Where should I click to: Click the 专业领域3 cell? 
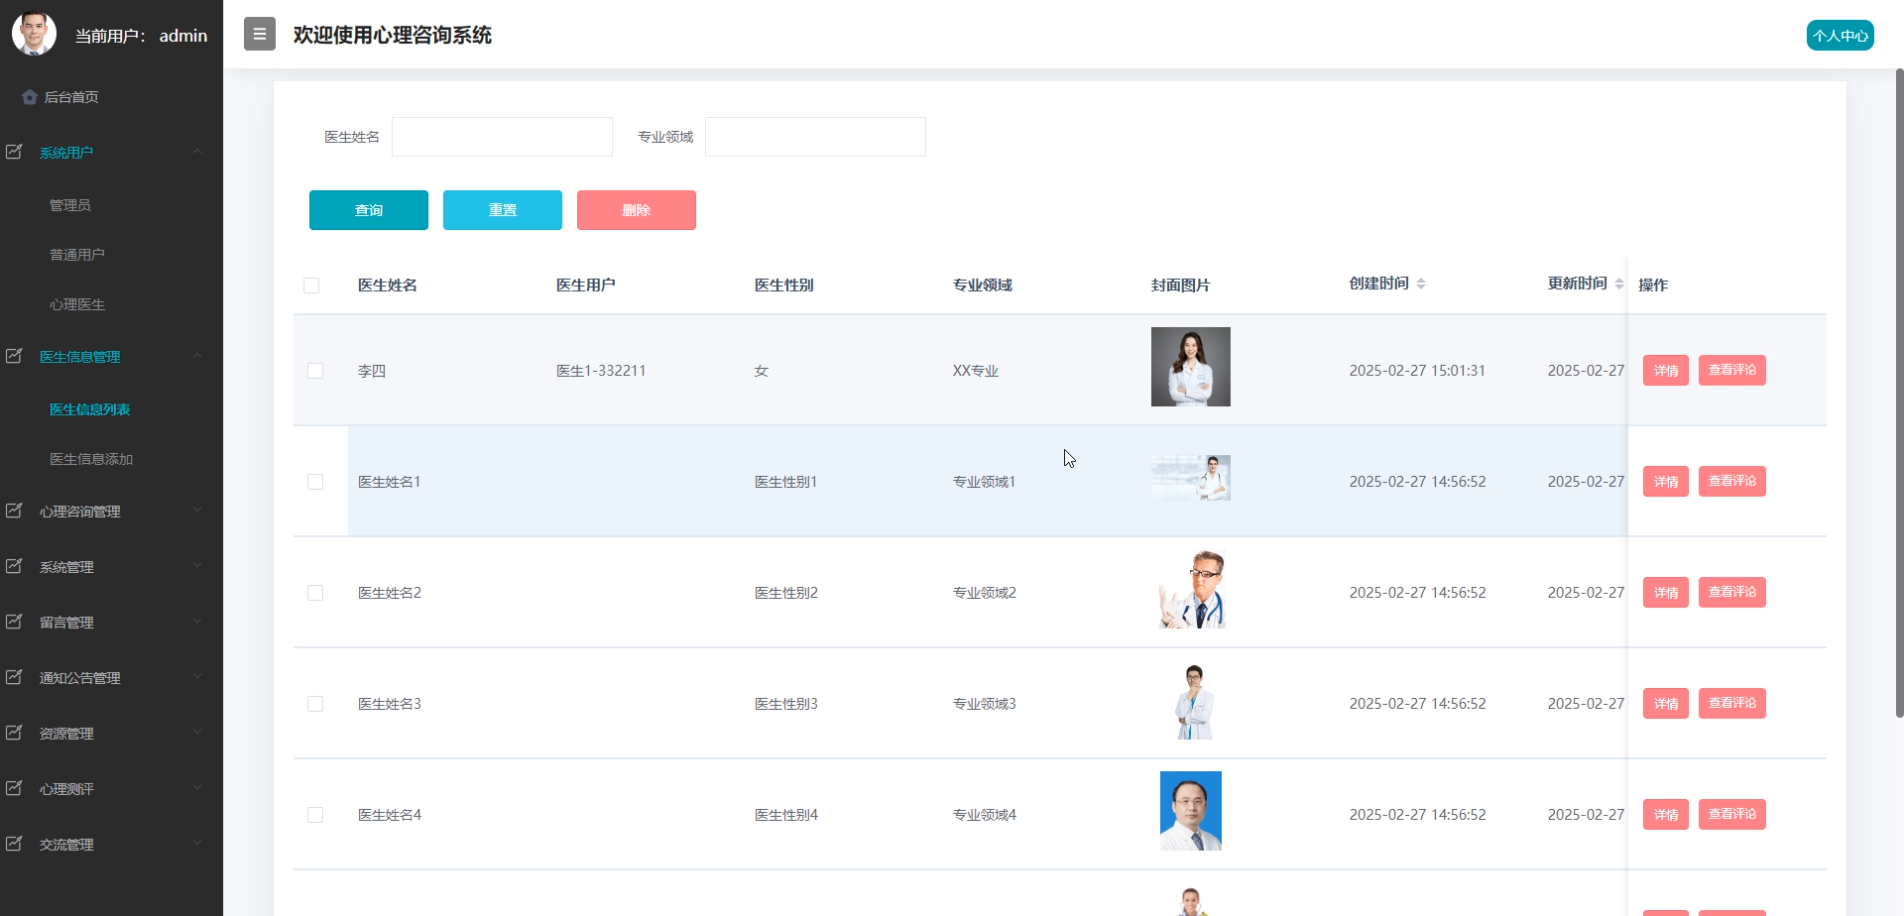coord(984,704)
